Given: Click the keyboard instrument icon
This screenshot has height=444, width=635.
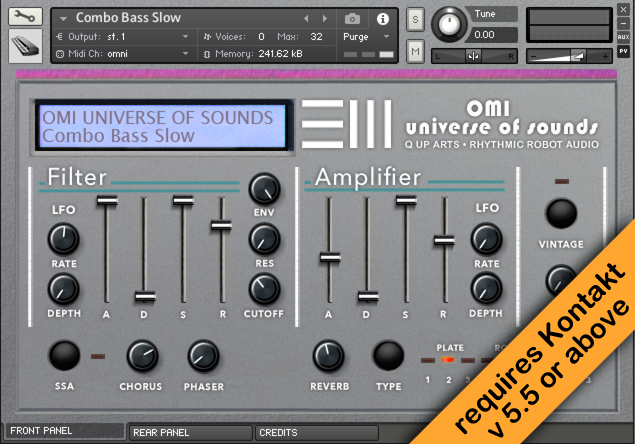Looking at the screenshot, I should pos(25,46).
